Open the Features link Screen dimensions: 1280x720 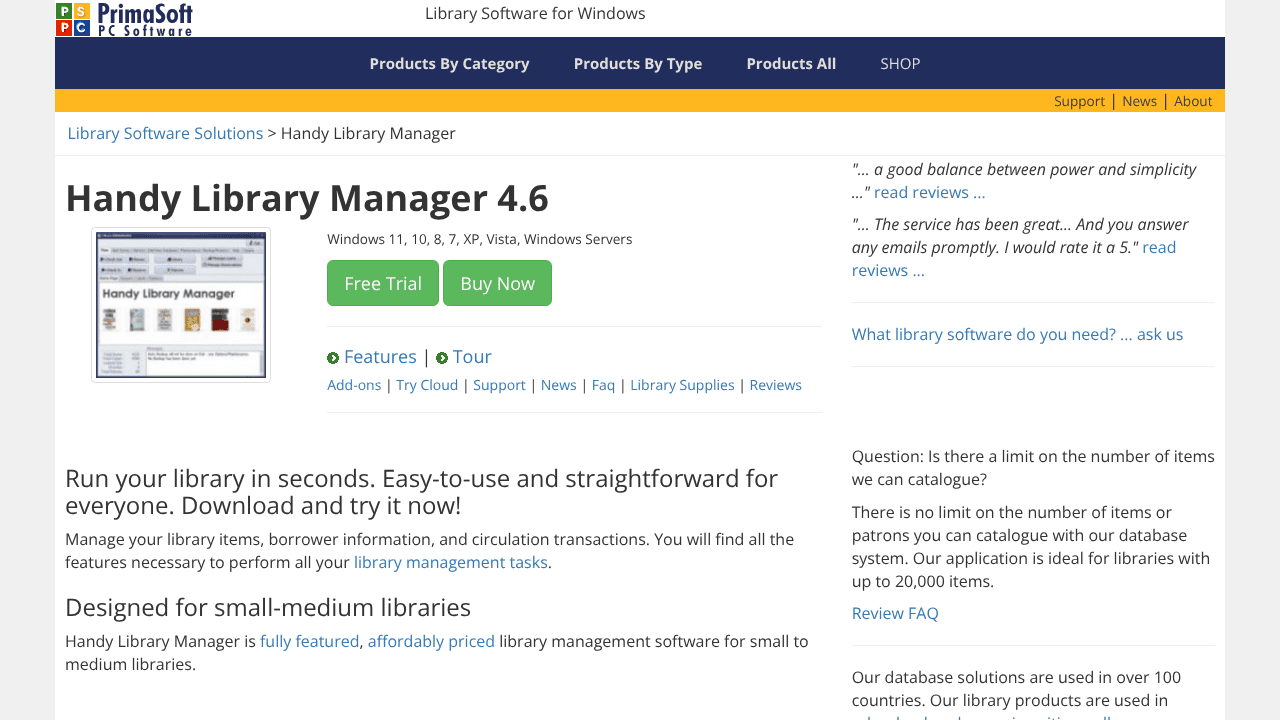pos(380,357)
